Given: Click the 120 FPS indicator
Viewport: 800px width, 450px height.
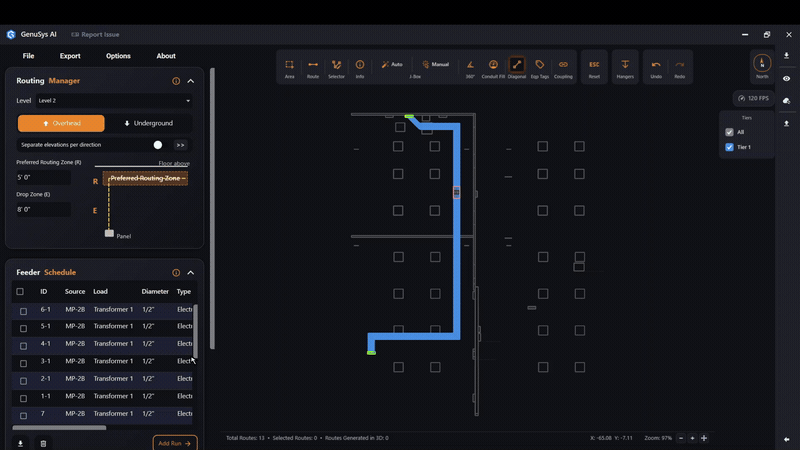Looking at the screenshot, I should (x=753, y=98).
